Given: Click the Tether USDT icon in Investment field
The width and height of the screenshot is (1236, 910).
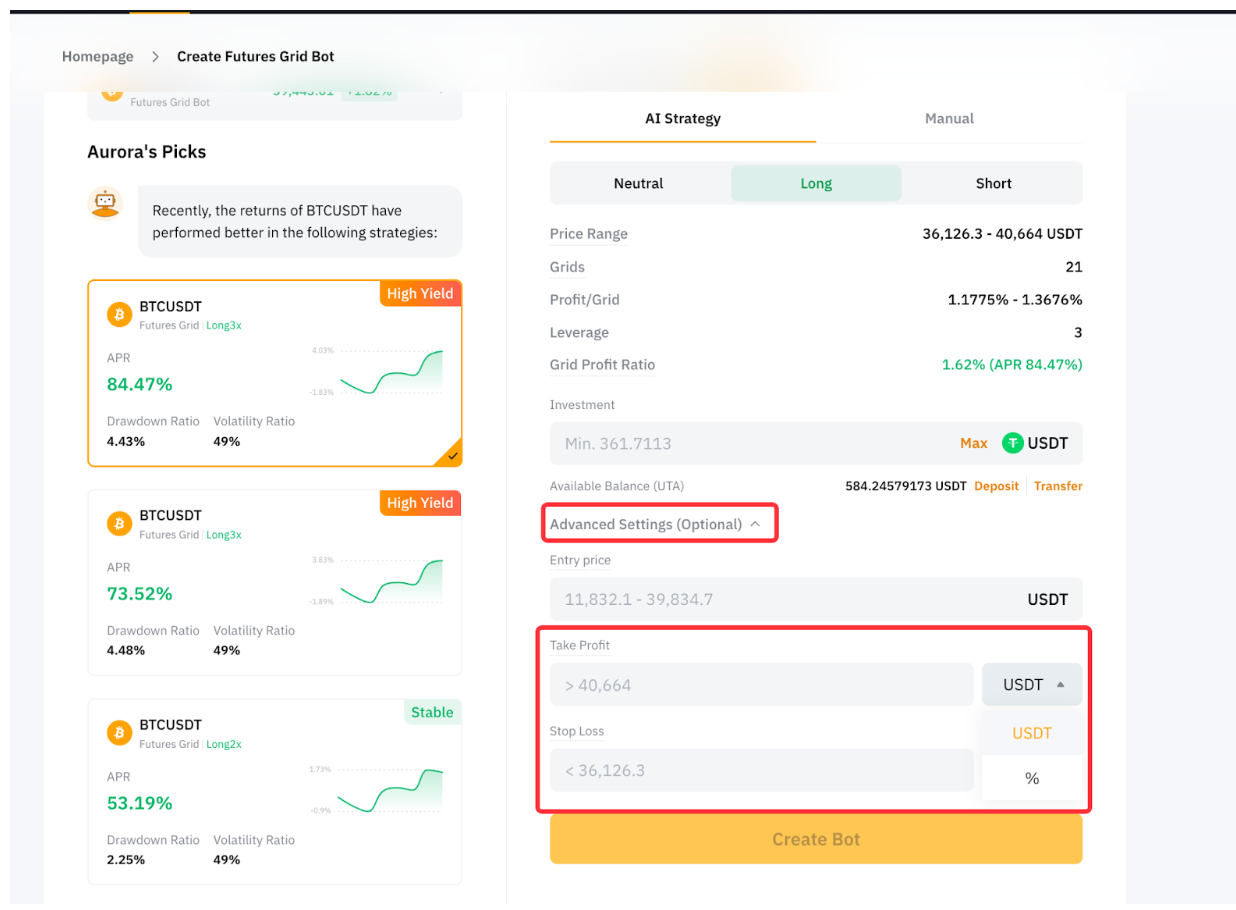Looking at the screenshot, I should [1013, 443].
